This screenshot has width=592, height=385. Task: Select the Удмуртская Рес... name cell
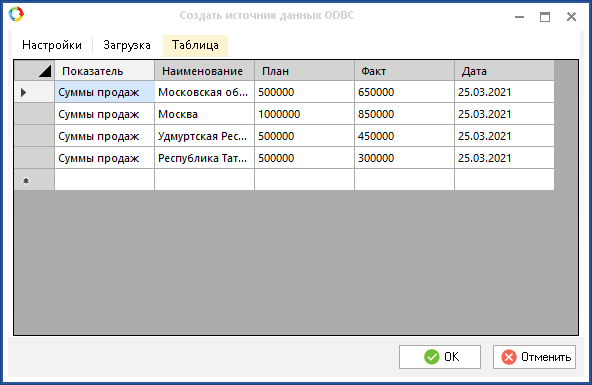click(x=204, y=136)
